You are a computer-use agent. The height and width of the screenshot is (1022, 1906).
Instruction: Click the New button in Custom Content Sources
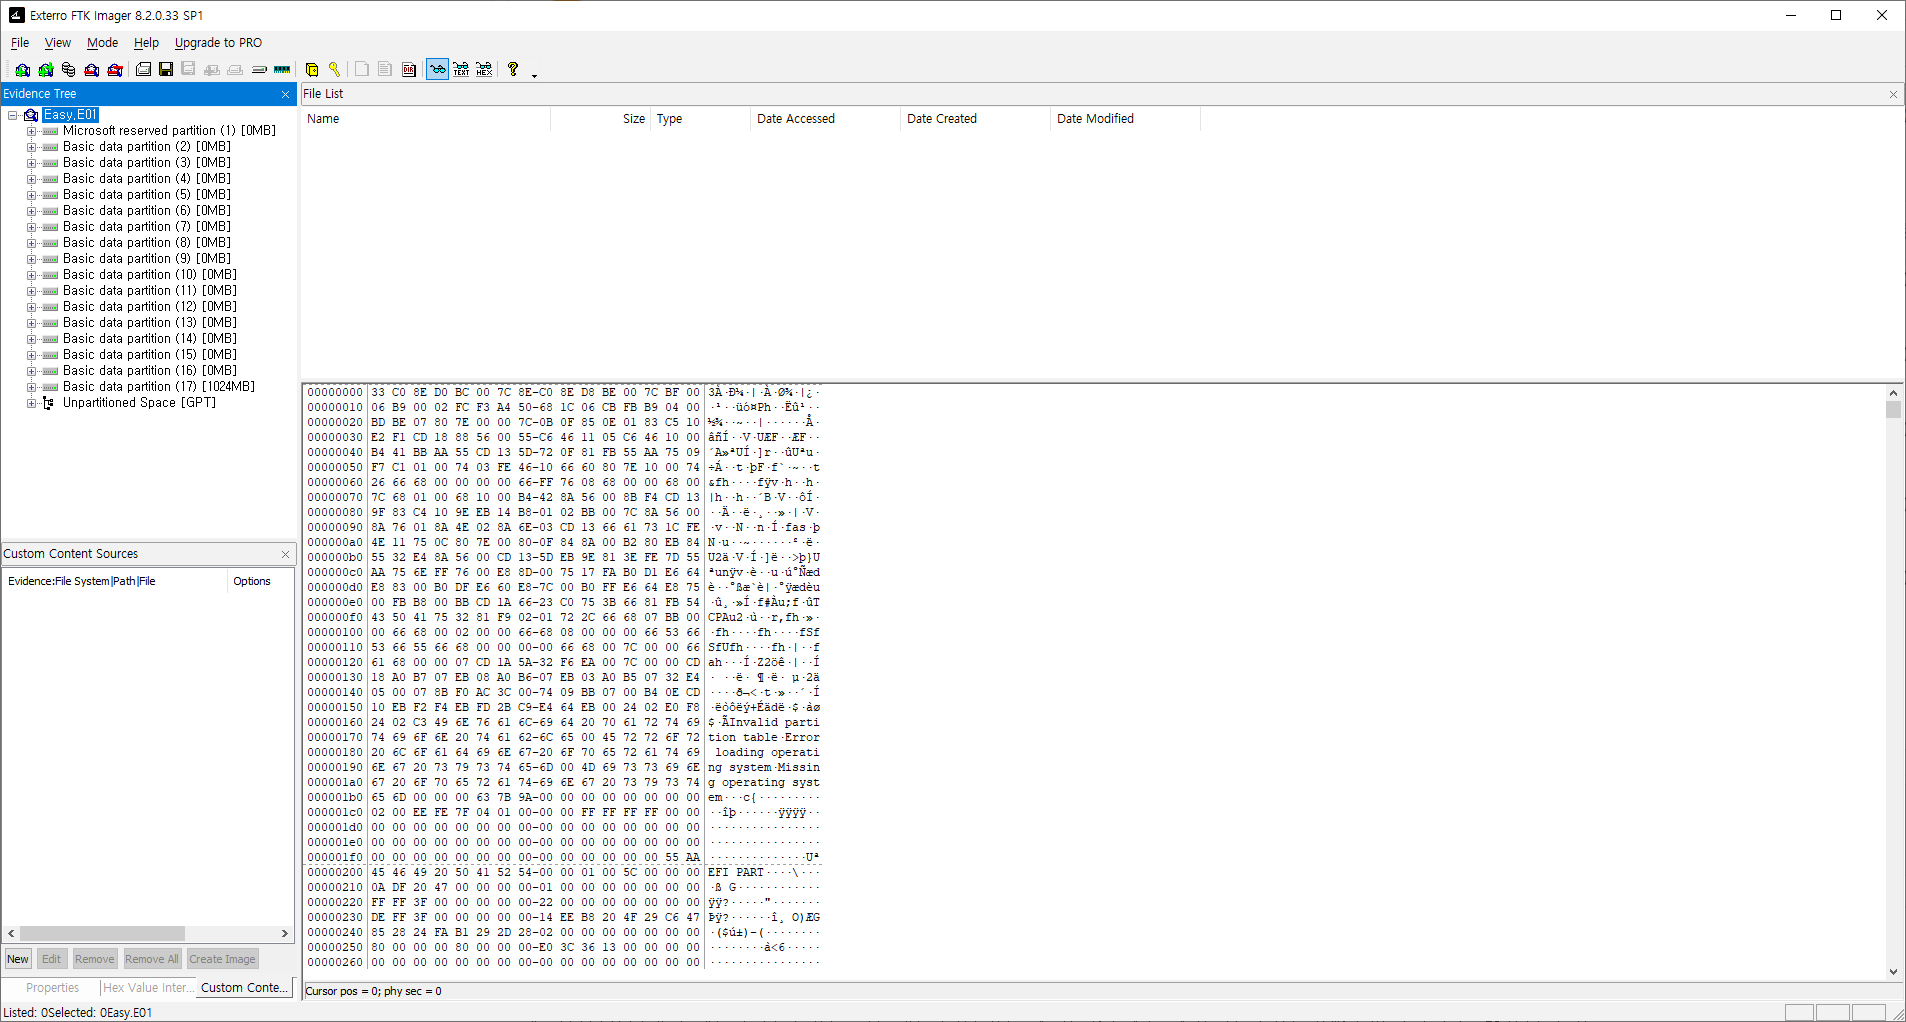[18, 959]
